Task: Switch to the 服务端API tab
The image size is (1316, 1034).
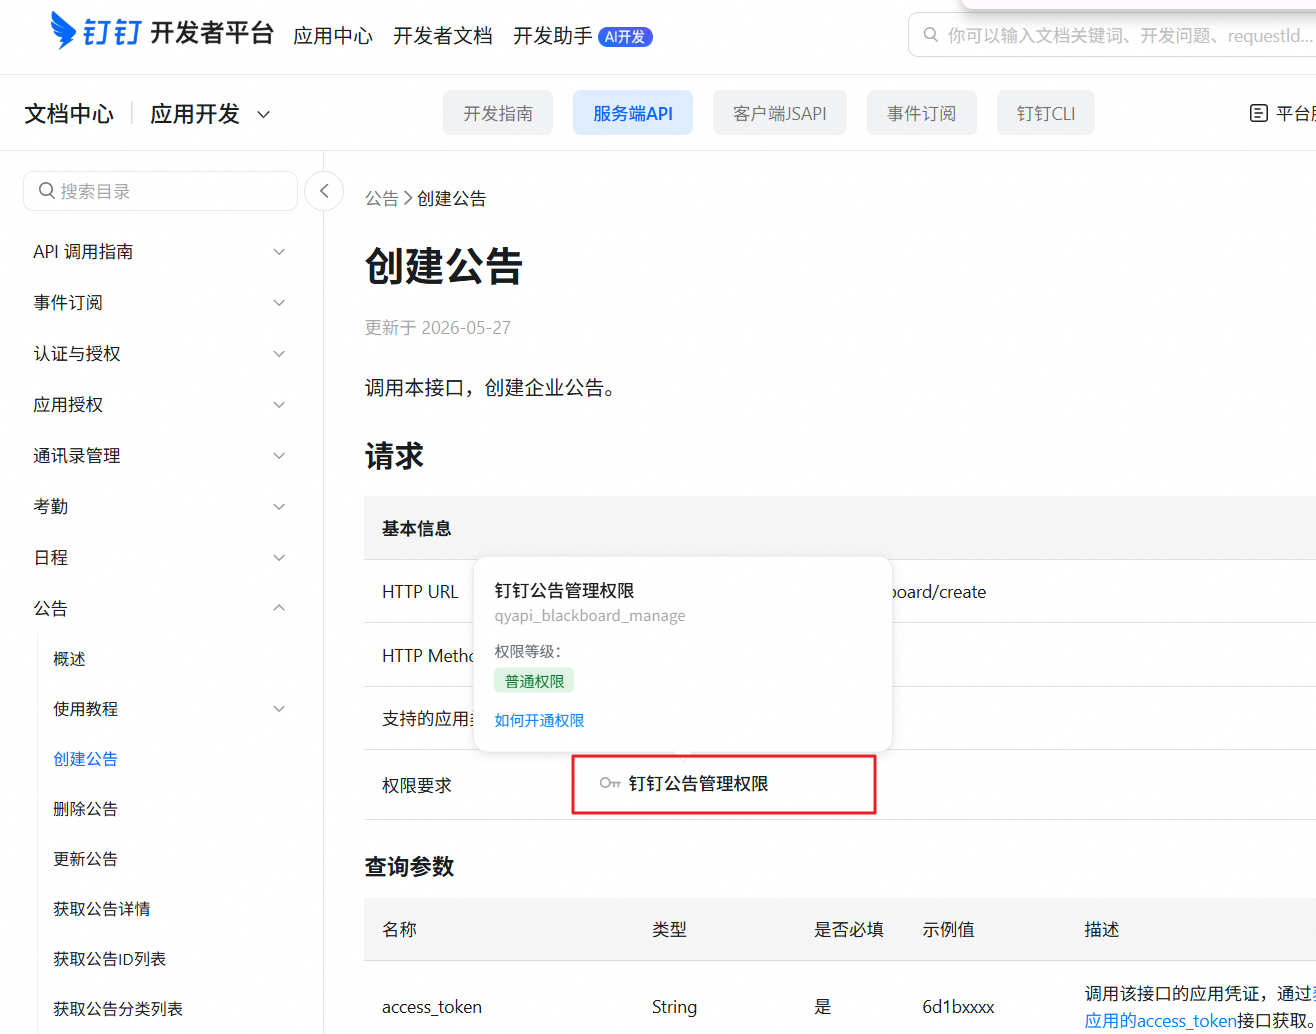Action: pyautogui.click(x=633, y=113)
